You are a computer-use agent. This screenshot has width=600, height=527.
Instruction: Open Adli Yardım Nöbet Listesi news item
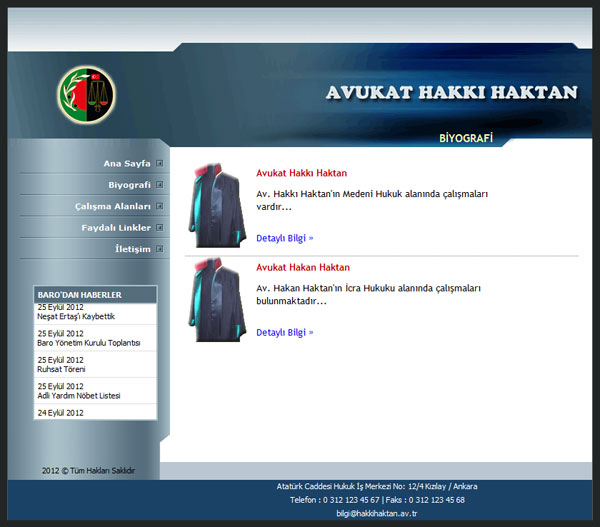tap(79, 396)
